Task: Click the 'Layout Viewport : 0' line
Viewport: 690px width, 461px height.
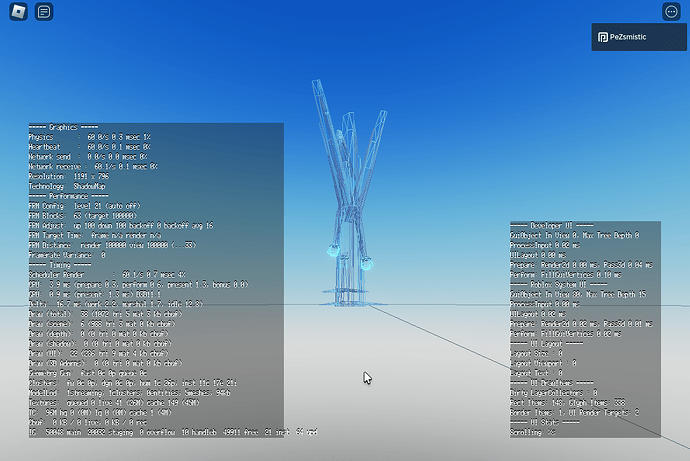Action: pos(543,363)
